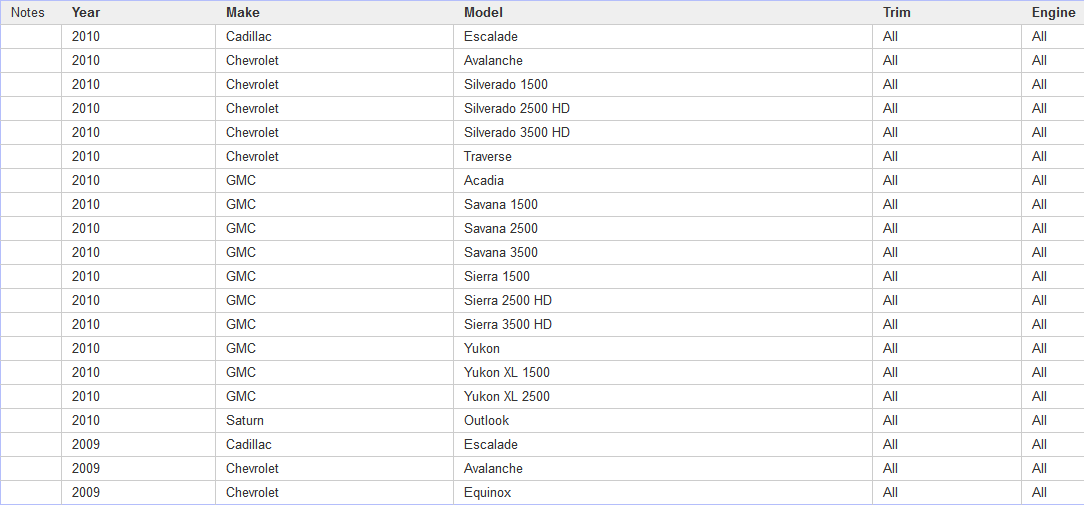Click the Trim column header
Screen dimensions: 1084x505
click(x=947, y=12)
